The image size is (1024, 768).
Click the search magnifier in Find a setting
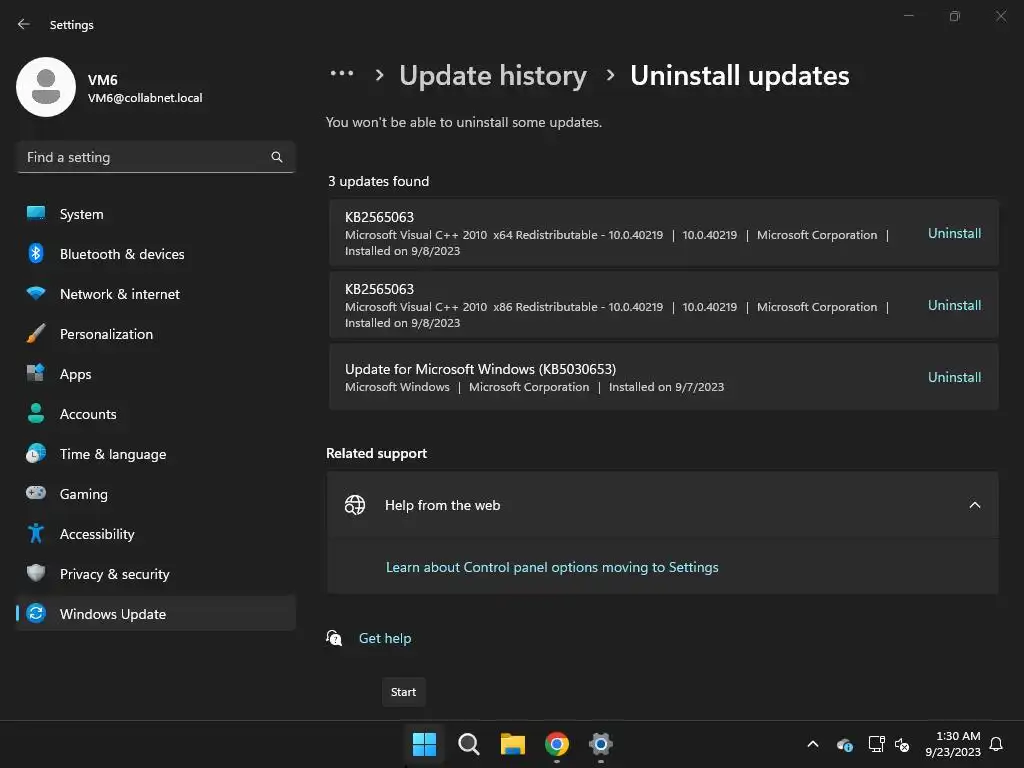(277, 157)
